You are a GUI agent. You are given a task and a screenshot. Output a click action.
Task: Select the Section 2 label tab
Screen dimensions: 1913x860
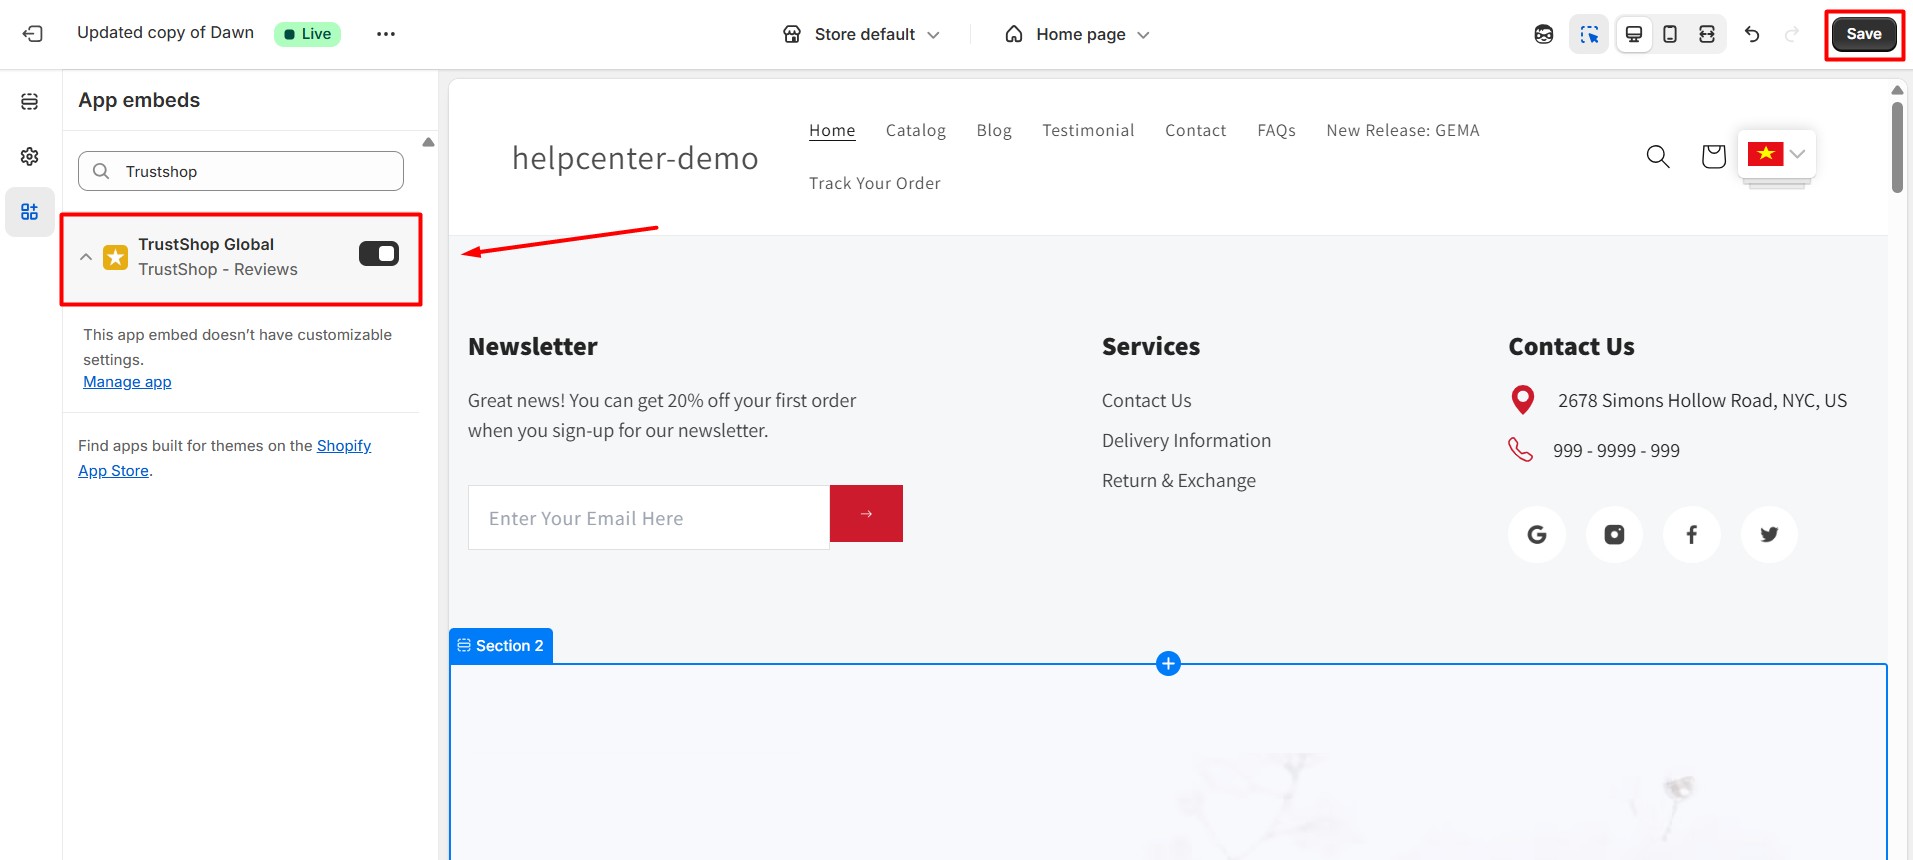[x=501, y=646]
